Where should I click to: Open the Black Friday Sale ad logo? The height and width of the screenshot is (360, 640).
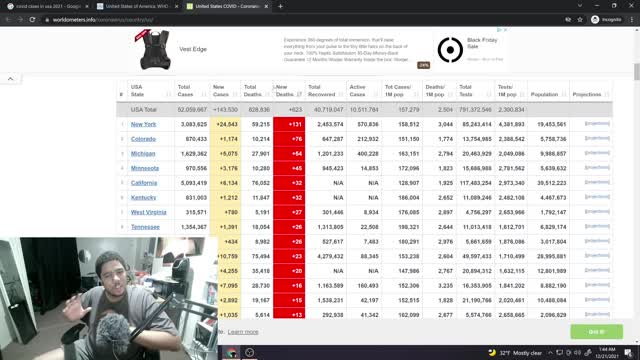click(450, 50)
